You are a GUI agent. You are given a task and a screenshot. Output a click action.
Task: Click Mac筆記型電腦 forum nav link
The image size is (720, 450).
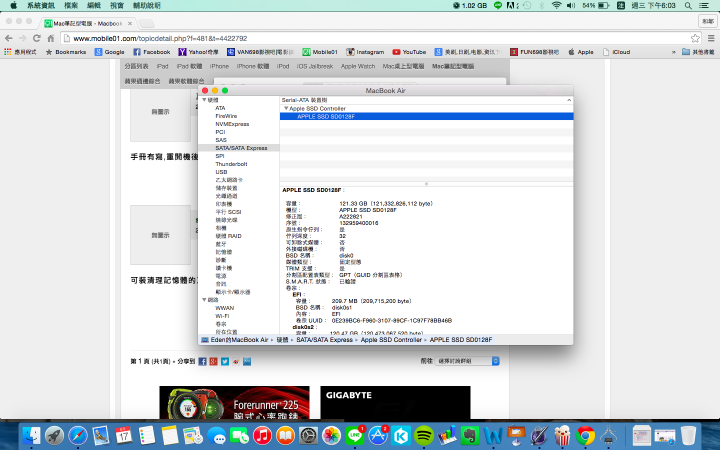click(x=453, y=66)
